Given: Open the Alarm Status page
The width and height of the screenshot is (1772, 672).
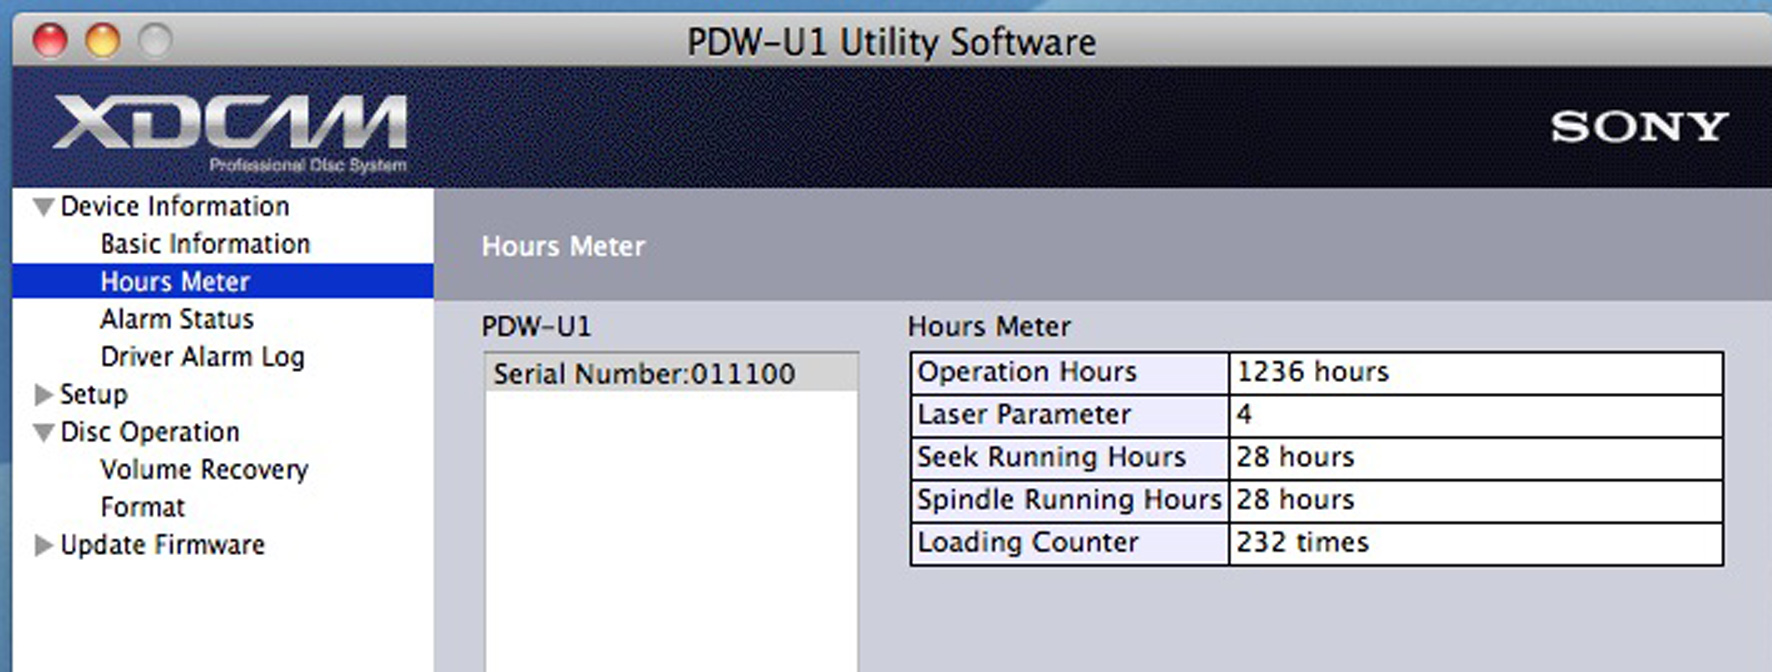Looking at the screenshot, I should pyautogui.click(x=177, y=319).
